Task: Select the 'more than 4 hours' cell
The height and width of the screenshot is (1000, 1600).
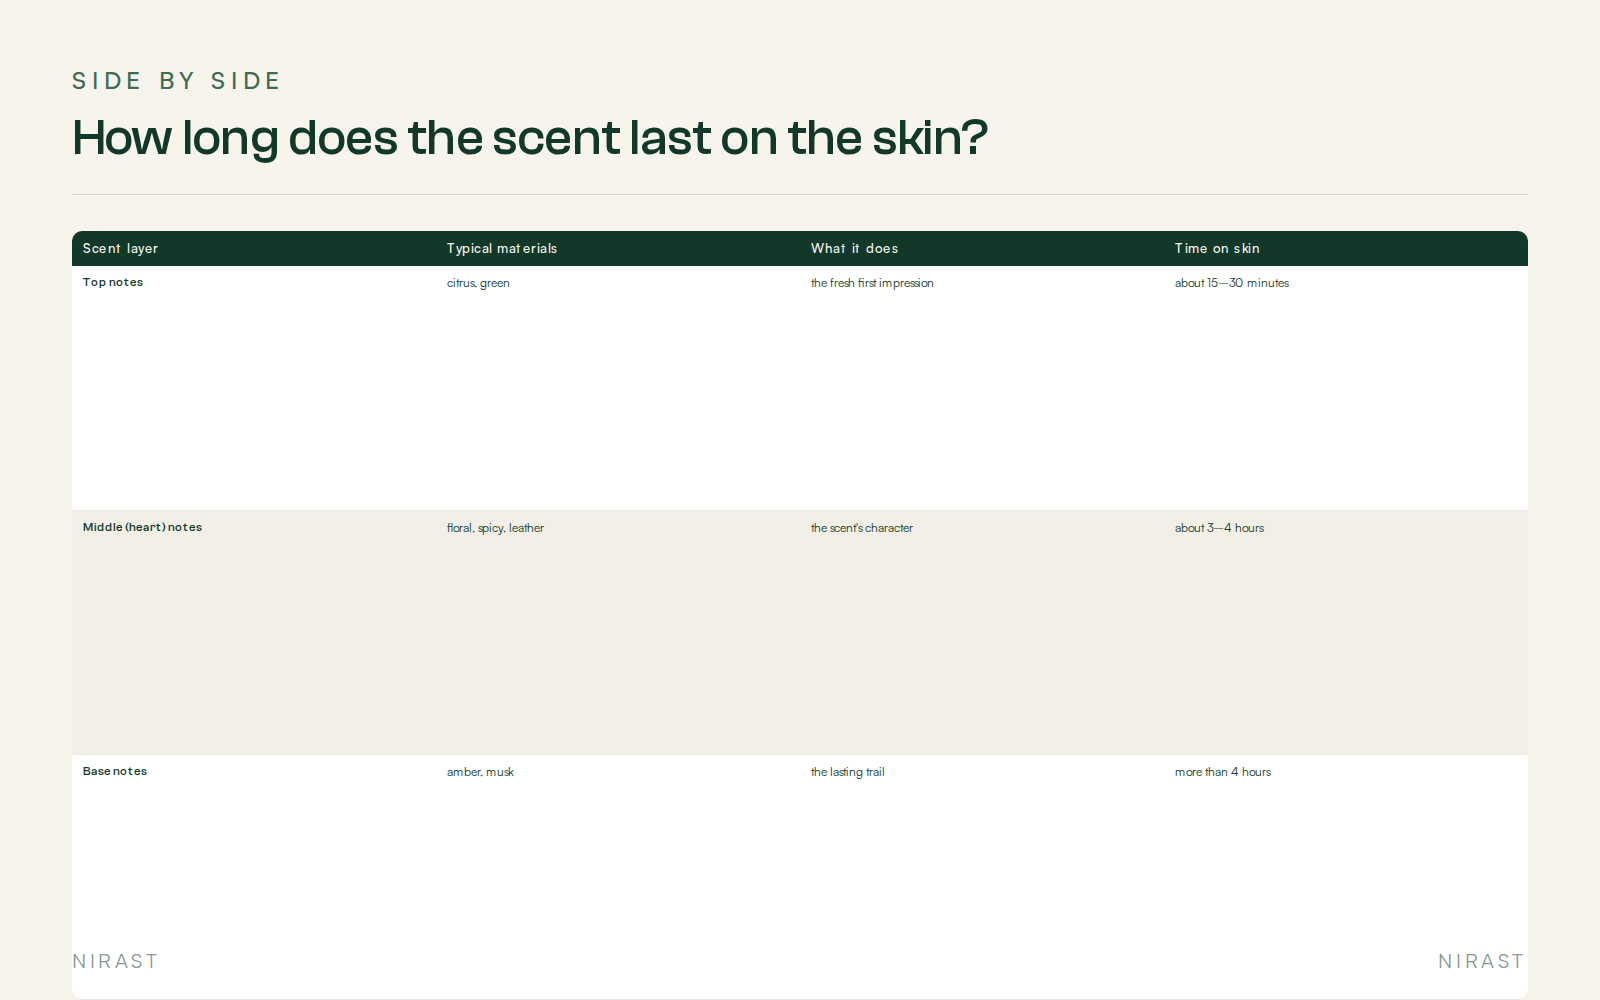Action: [x=1223, y=772]
